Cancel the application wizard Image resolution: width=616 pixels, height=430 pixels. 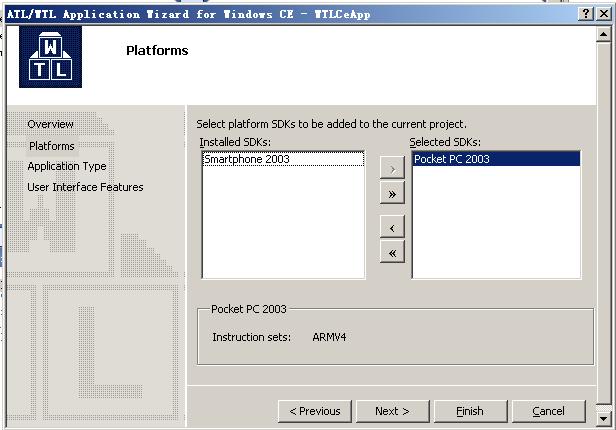[x=548, y=411]
